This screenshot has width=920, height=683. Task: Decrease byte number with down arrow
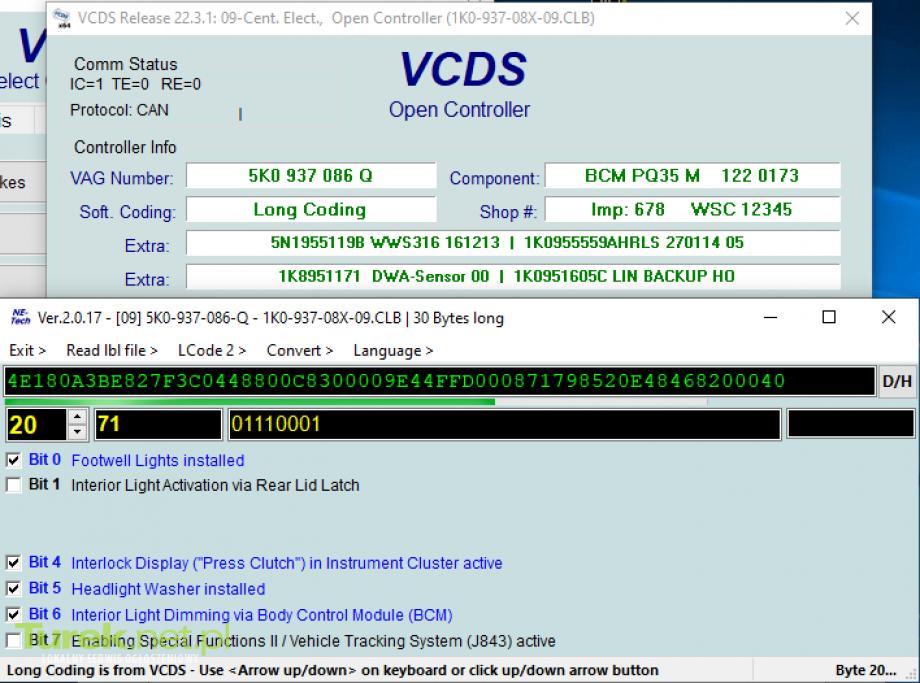77,432
